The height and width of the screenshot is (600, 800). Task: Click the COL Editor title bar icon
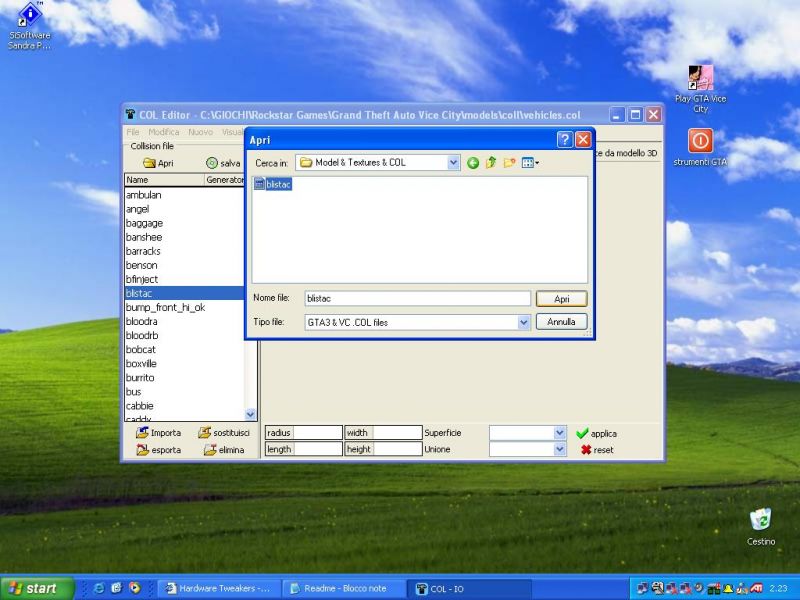(x=131, y=114)
